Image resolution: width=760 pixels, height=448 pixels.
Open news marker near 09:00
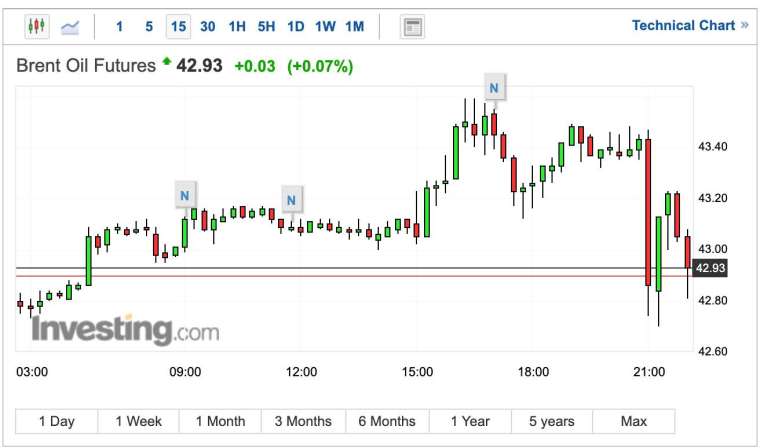point(185,195)
